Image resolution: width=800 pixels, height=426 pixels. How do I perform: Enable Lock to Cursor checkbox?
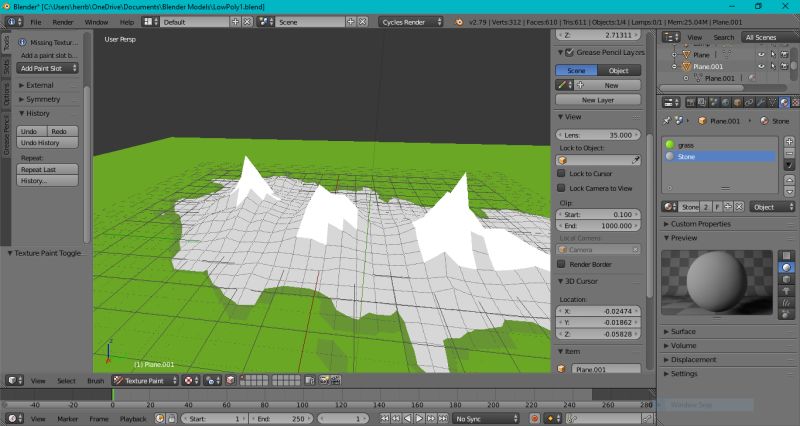pos(561,173)
